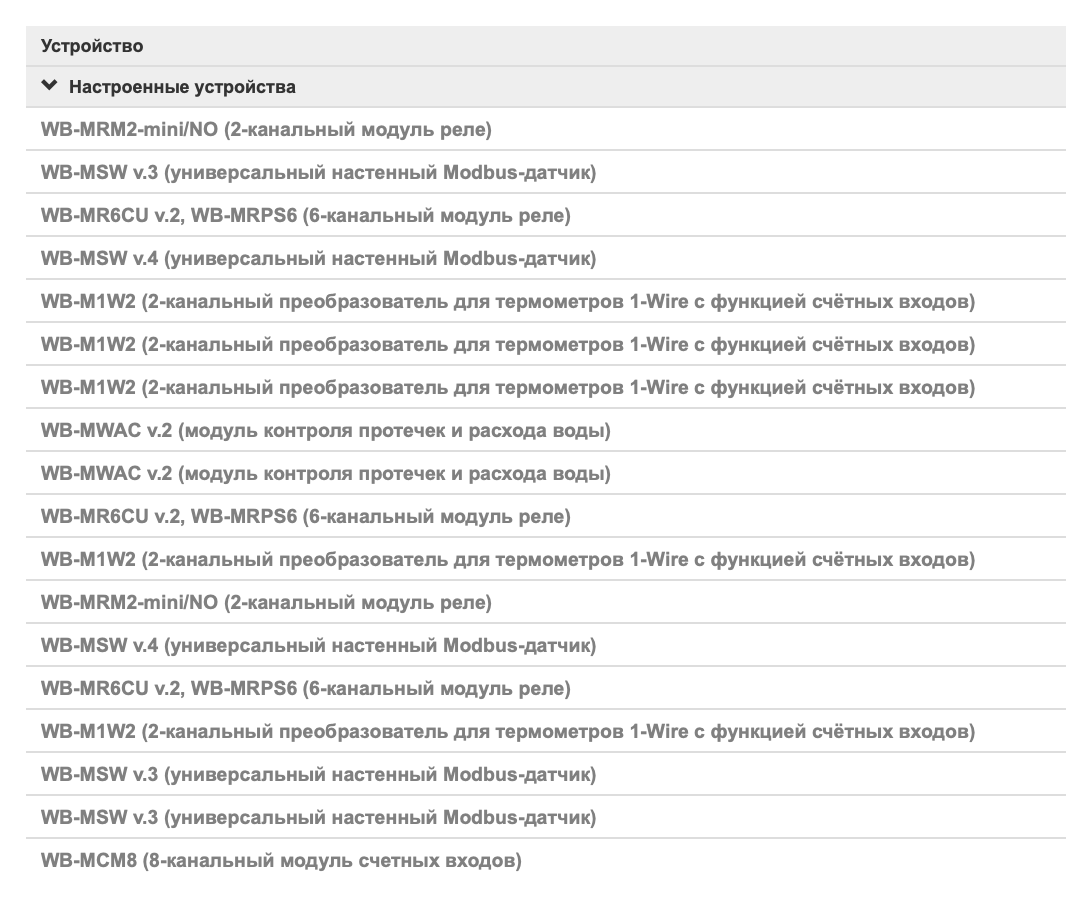Select the second WB-MRM2-mini/NO relay module
This screenshot has width=1066, height=904.
(546, 602)
